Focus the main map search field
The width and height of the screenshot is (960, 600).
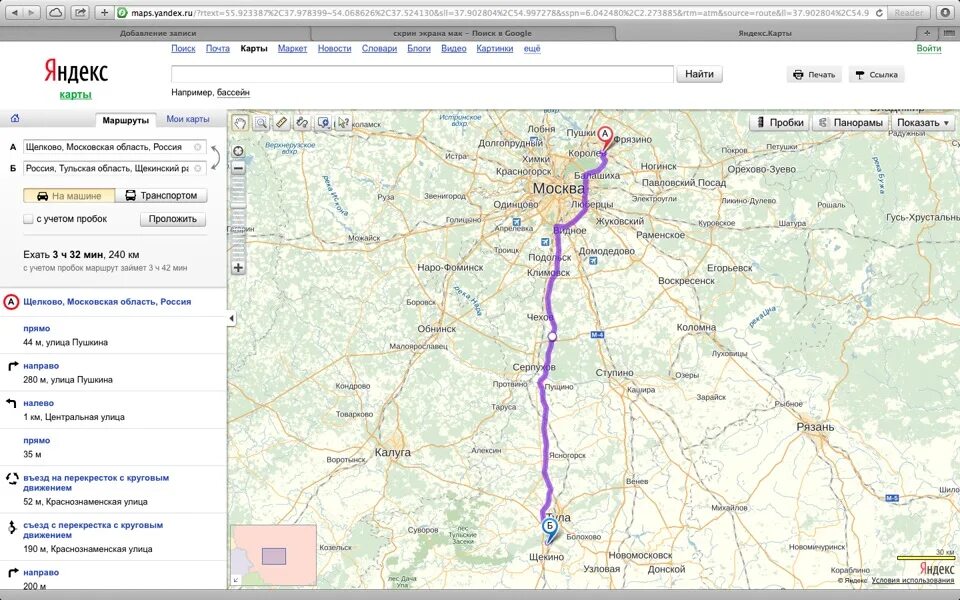[422, 74]
